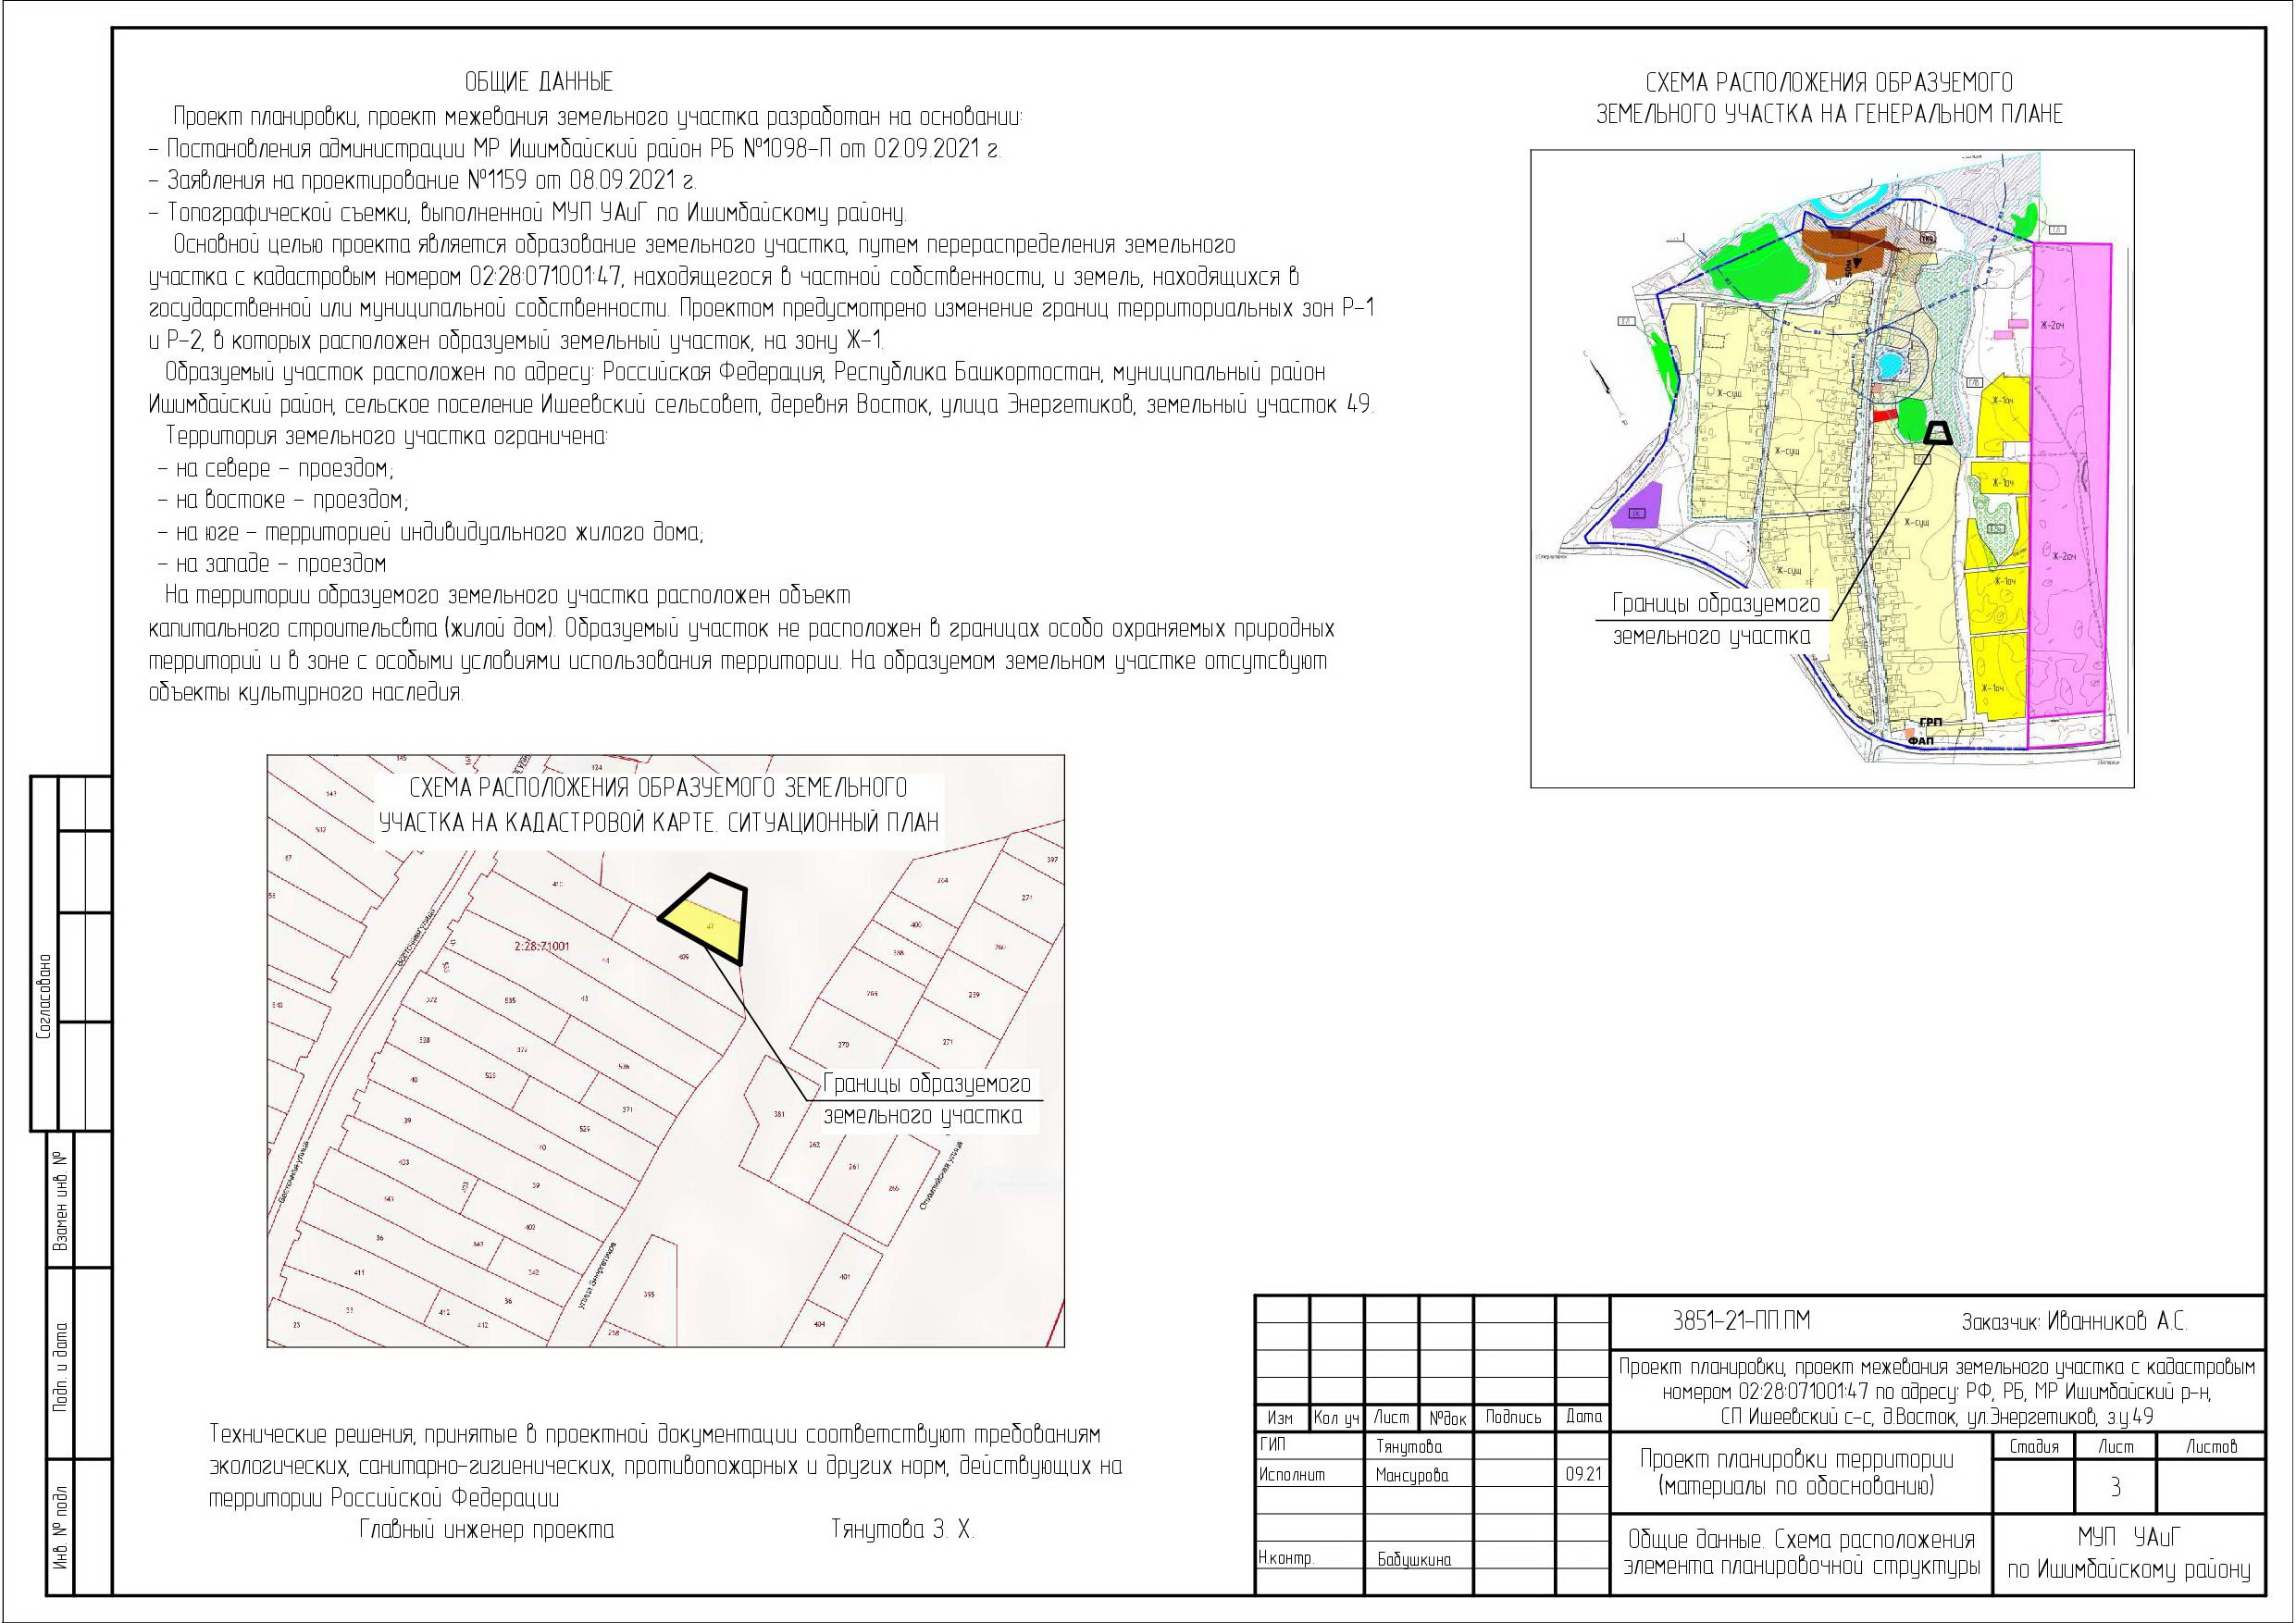Click the sheet number '3' cell

(x=2115, y=1488)
